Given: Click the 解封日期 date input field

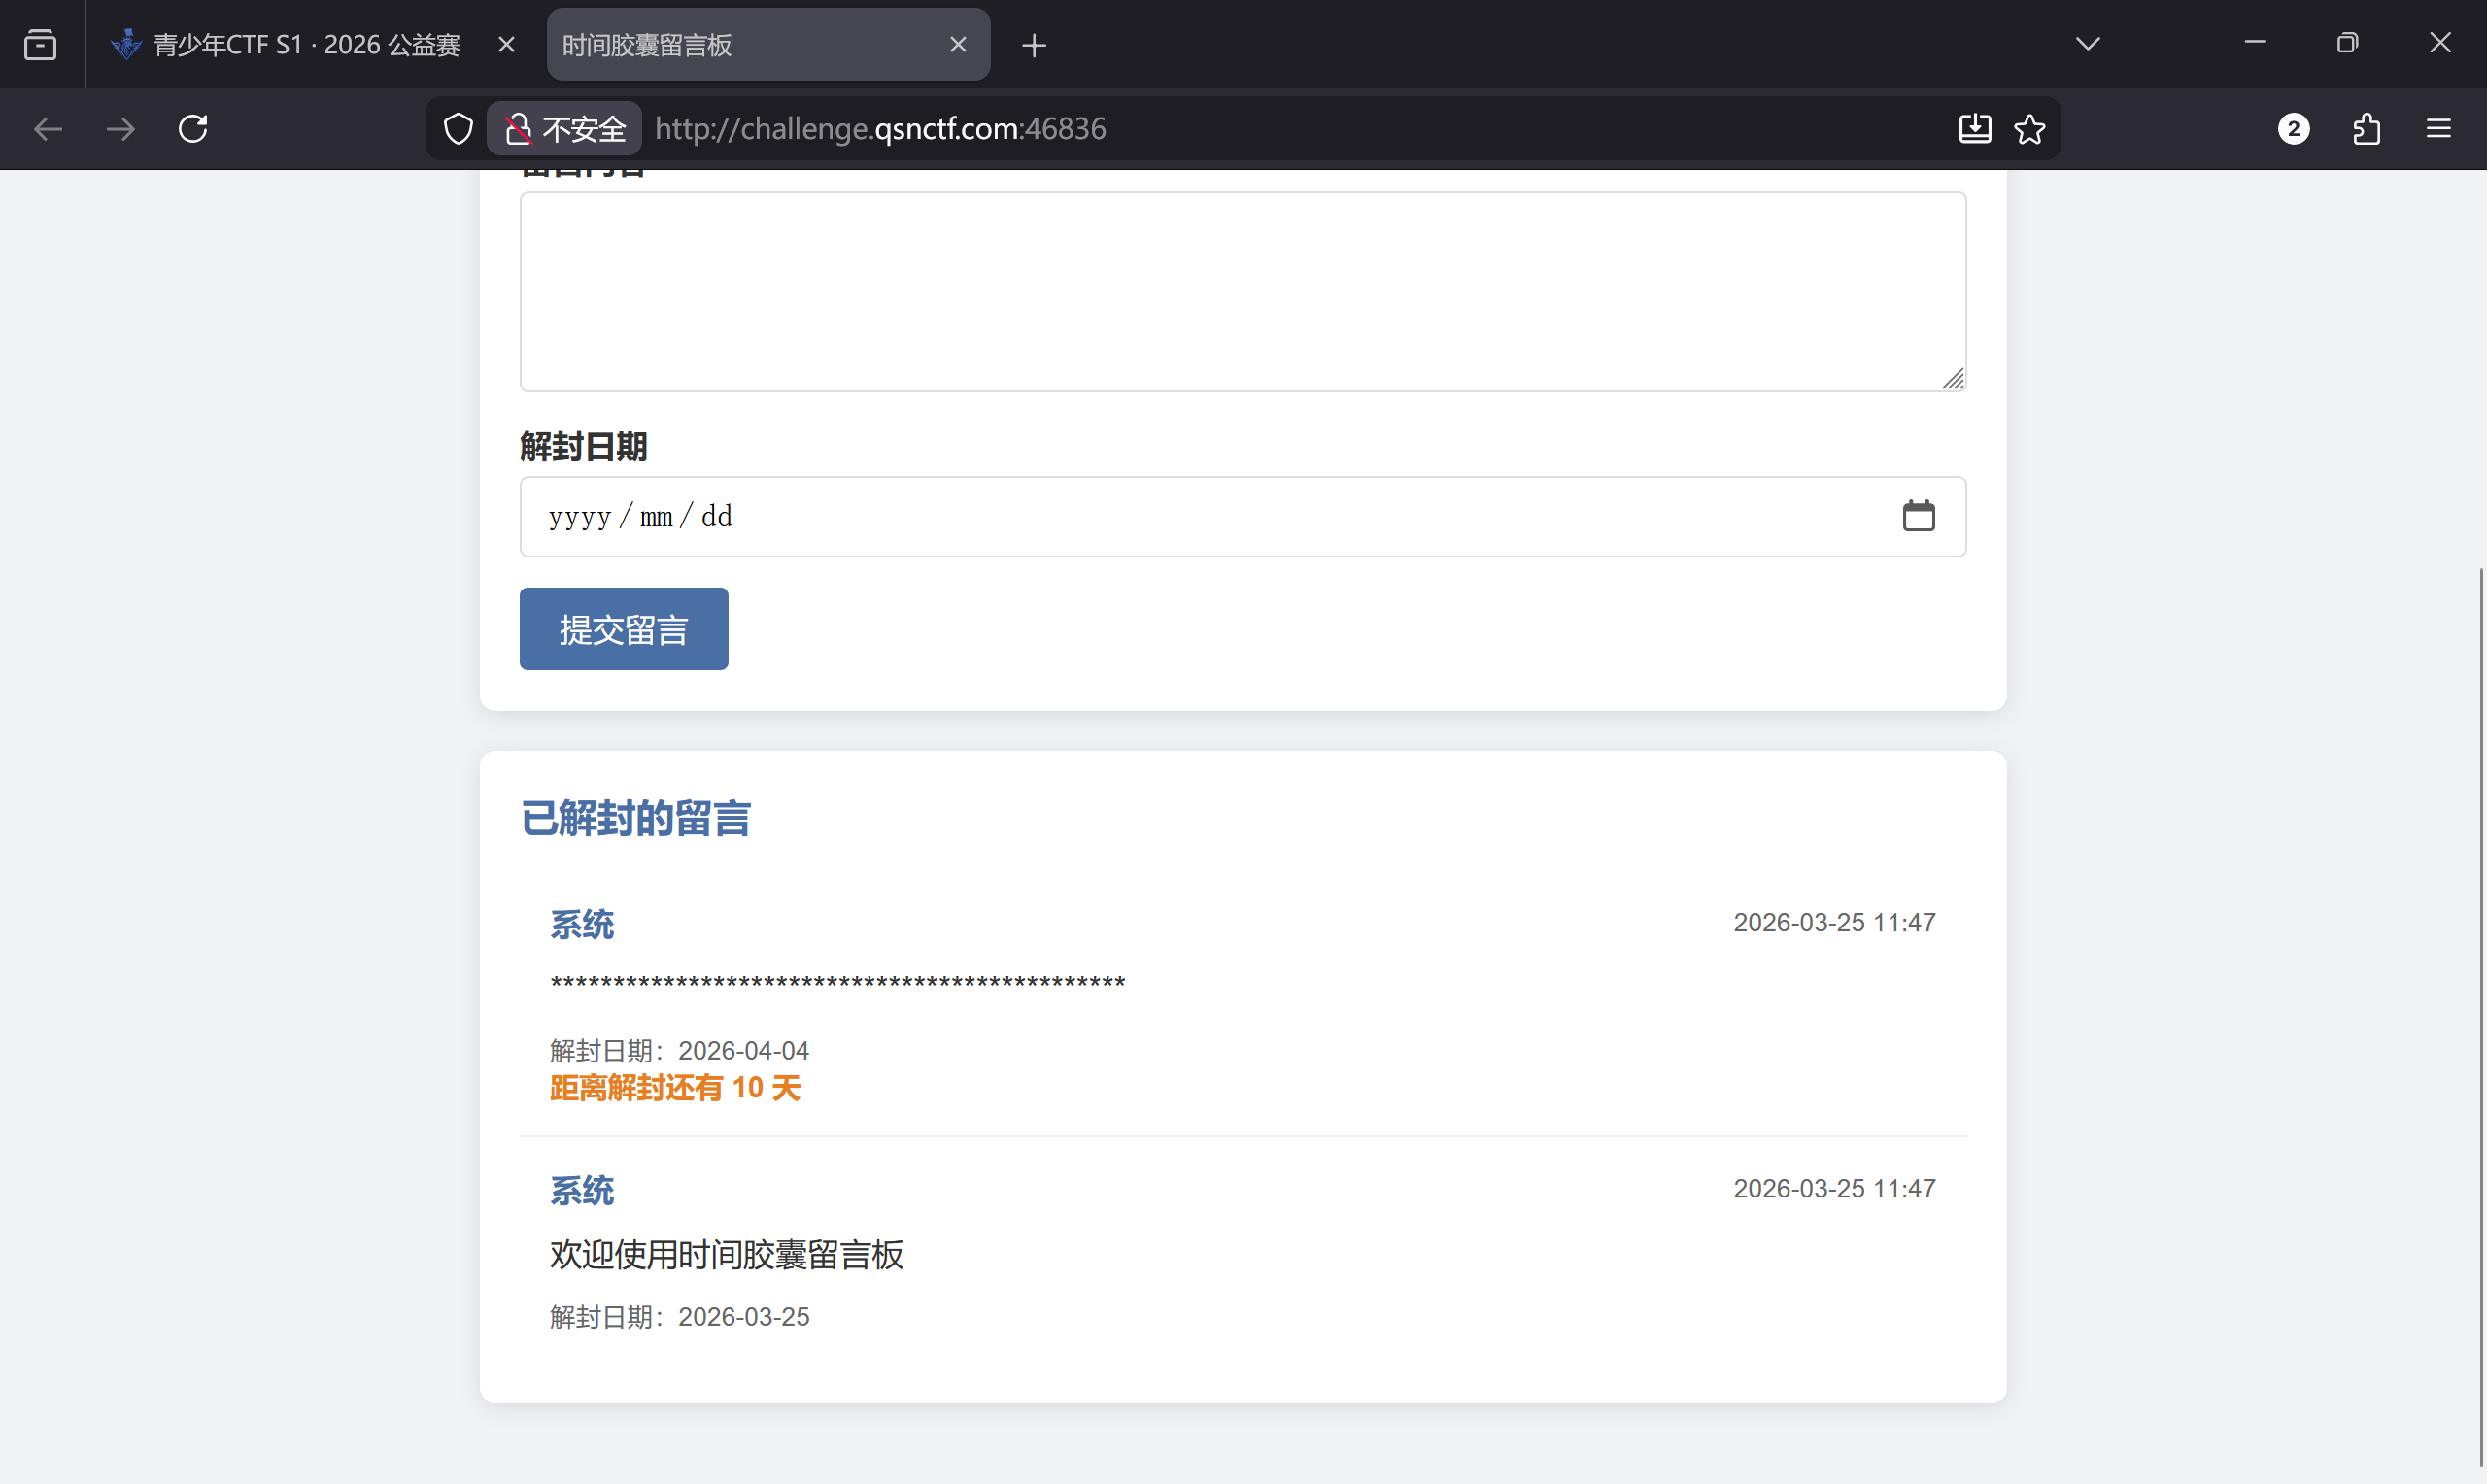Looking at the screenshot, I should click(x=1100, y=517).
